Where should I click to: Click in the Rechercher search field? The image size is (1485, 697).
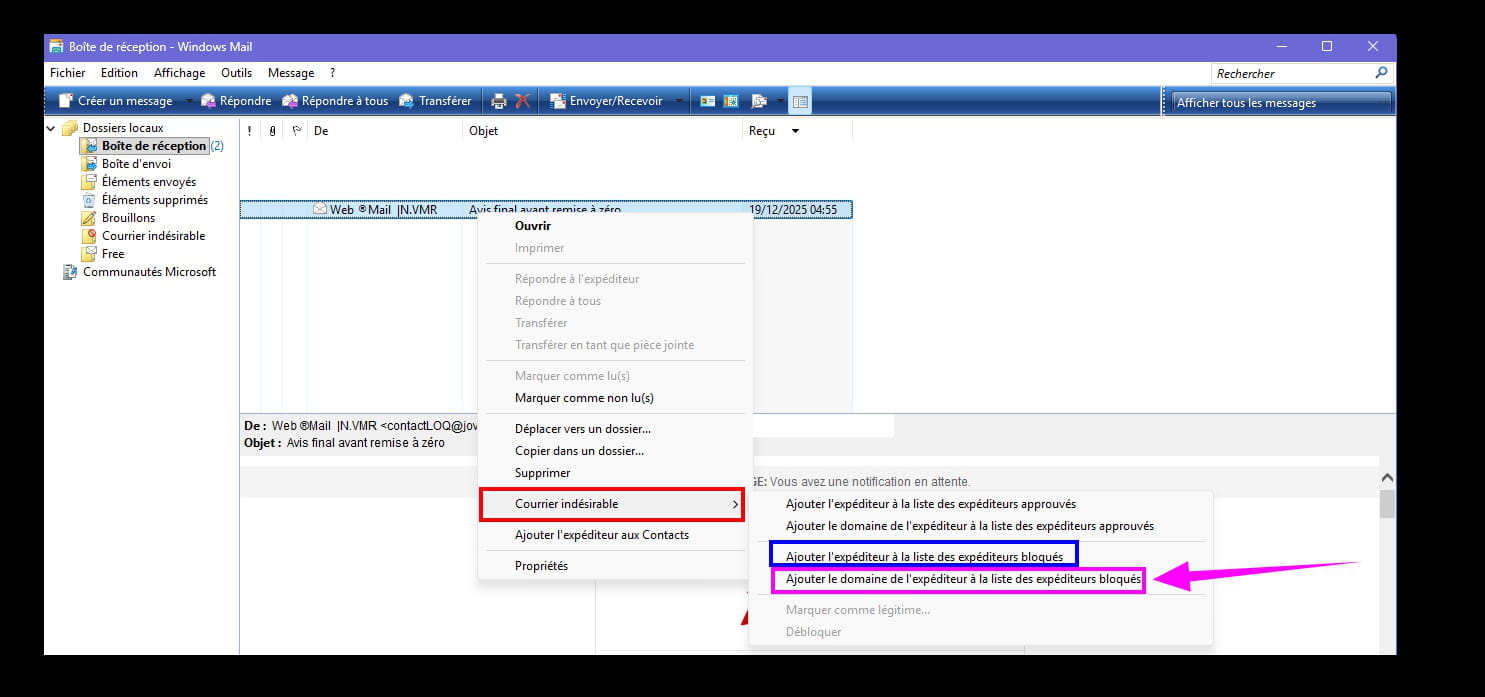click(x=1290, y=73)
